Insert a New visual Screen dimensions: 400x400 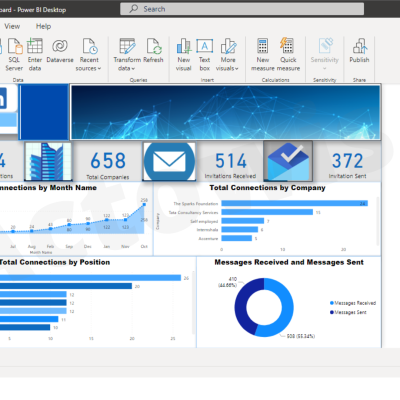[184, 55]
